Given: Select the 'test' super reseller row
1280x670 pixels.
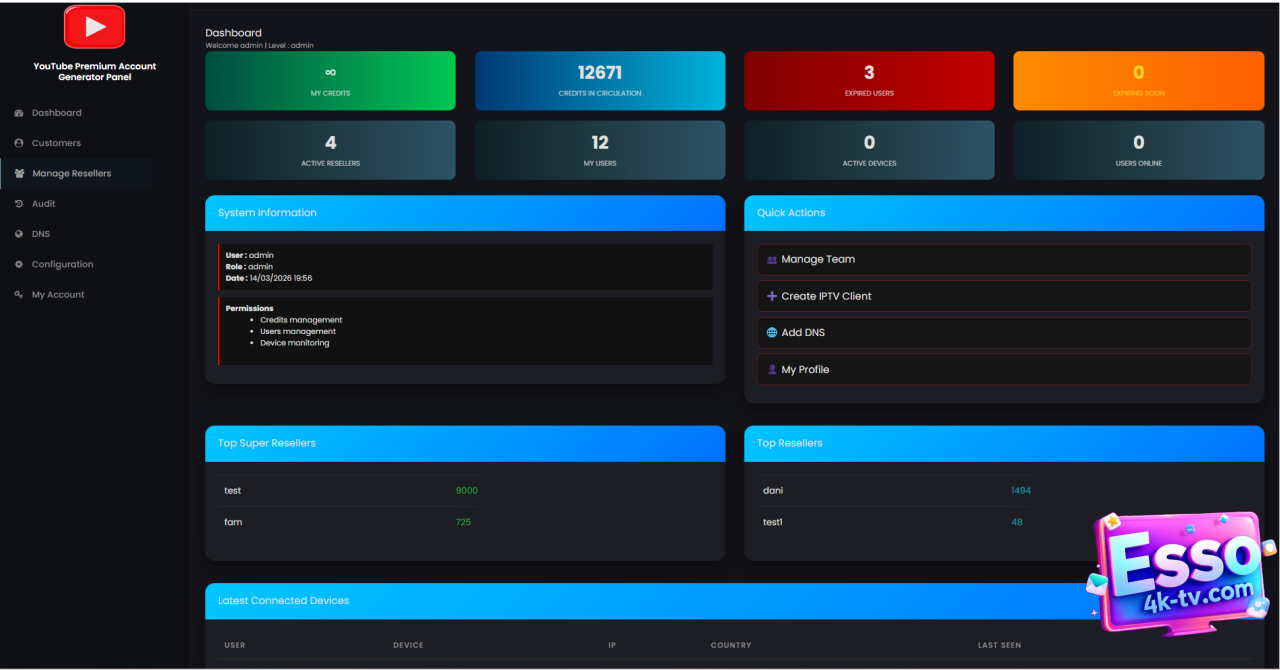Looking at the screenshot, I should click(x=350, y=491).
